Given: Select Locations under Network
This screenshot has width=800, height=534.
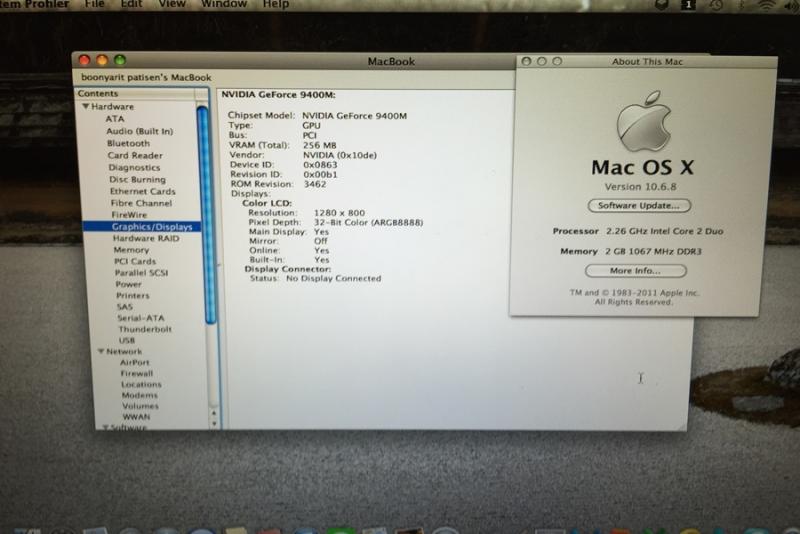Looking at the screenshot, I should pos(141,384).
